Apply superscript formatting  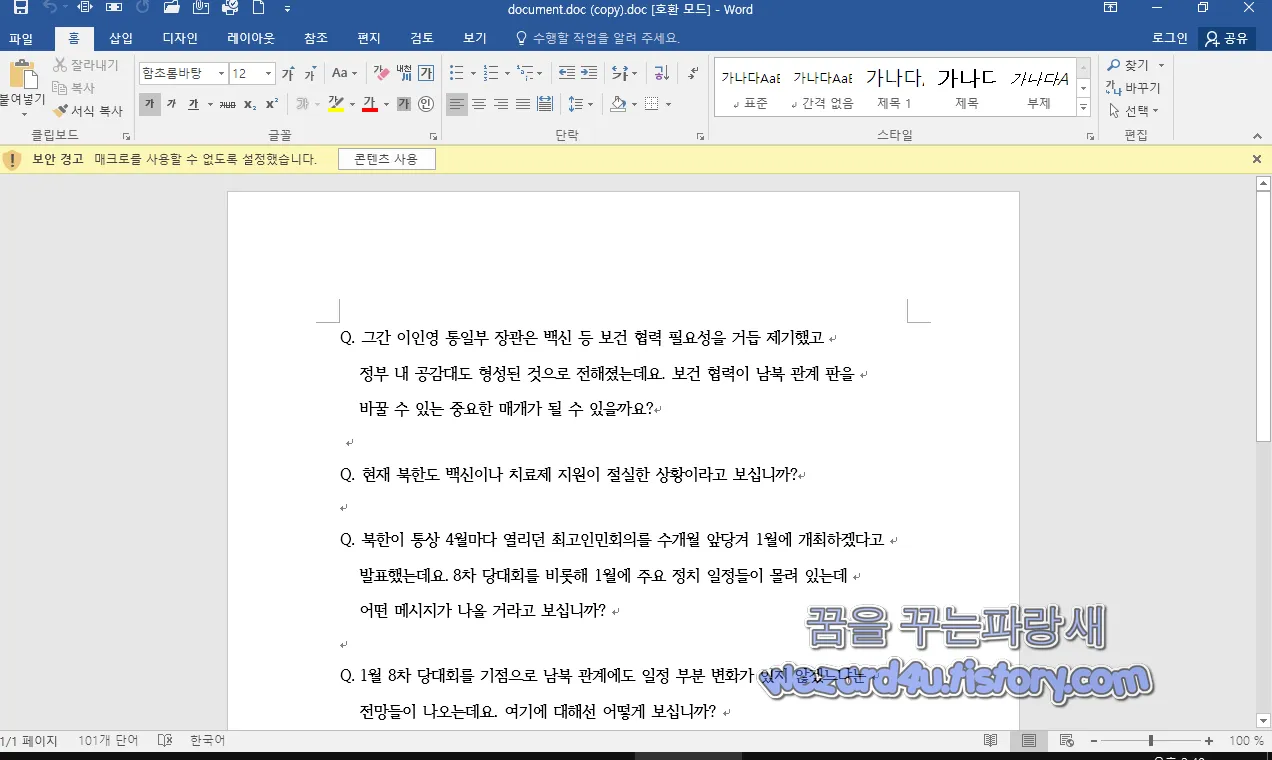[x=271, y=103]
